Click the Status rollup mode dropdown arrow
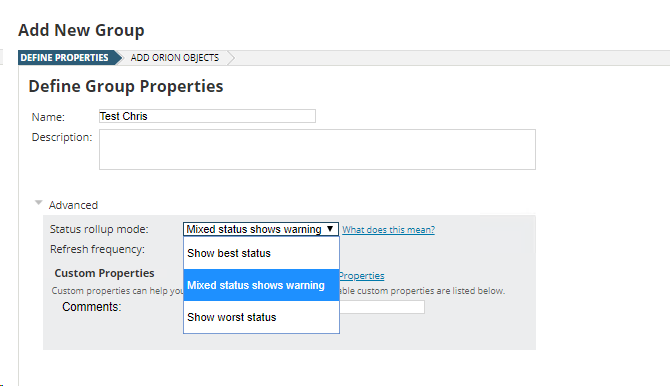The width and height of the screenshot is (670, 386). coord(330,229)
